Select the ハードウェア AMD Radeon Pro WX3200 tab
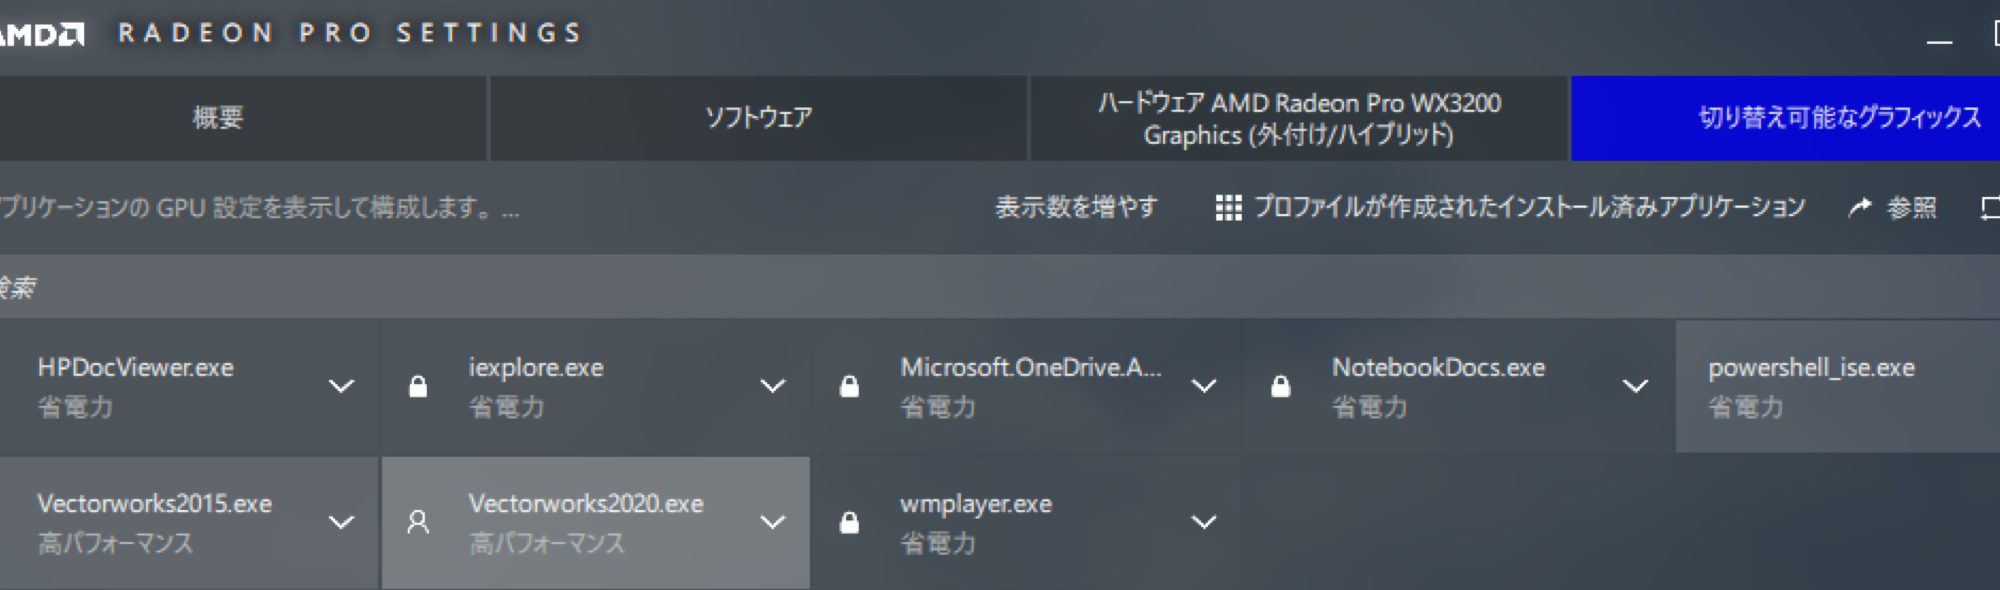 pos(1299,118)
